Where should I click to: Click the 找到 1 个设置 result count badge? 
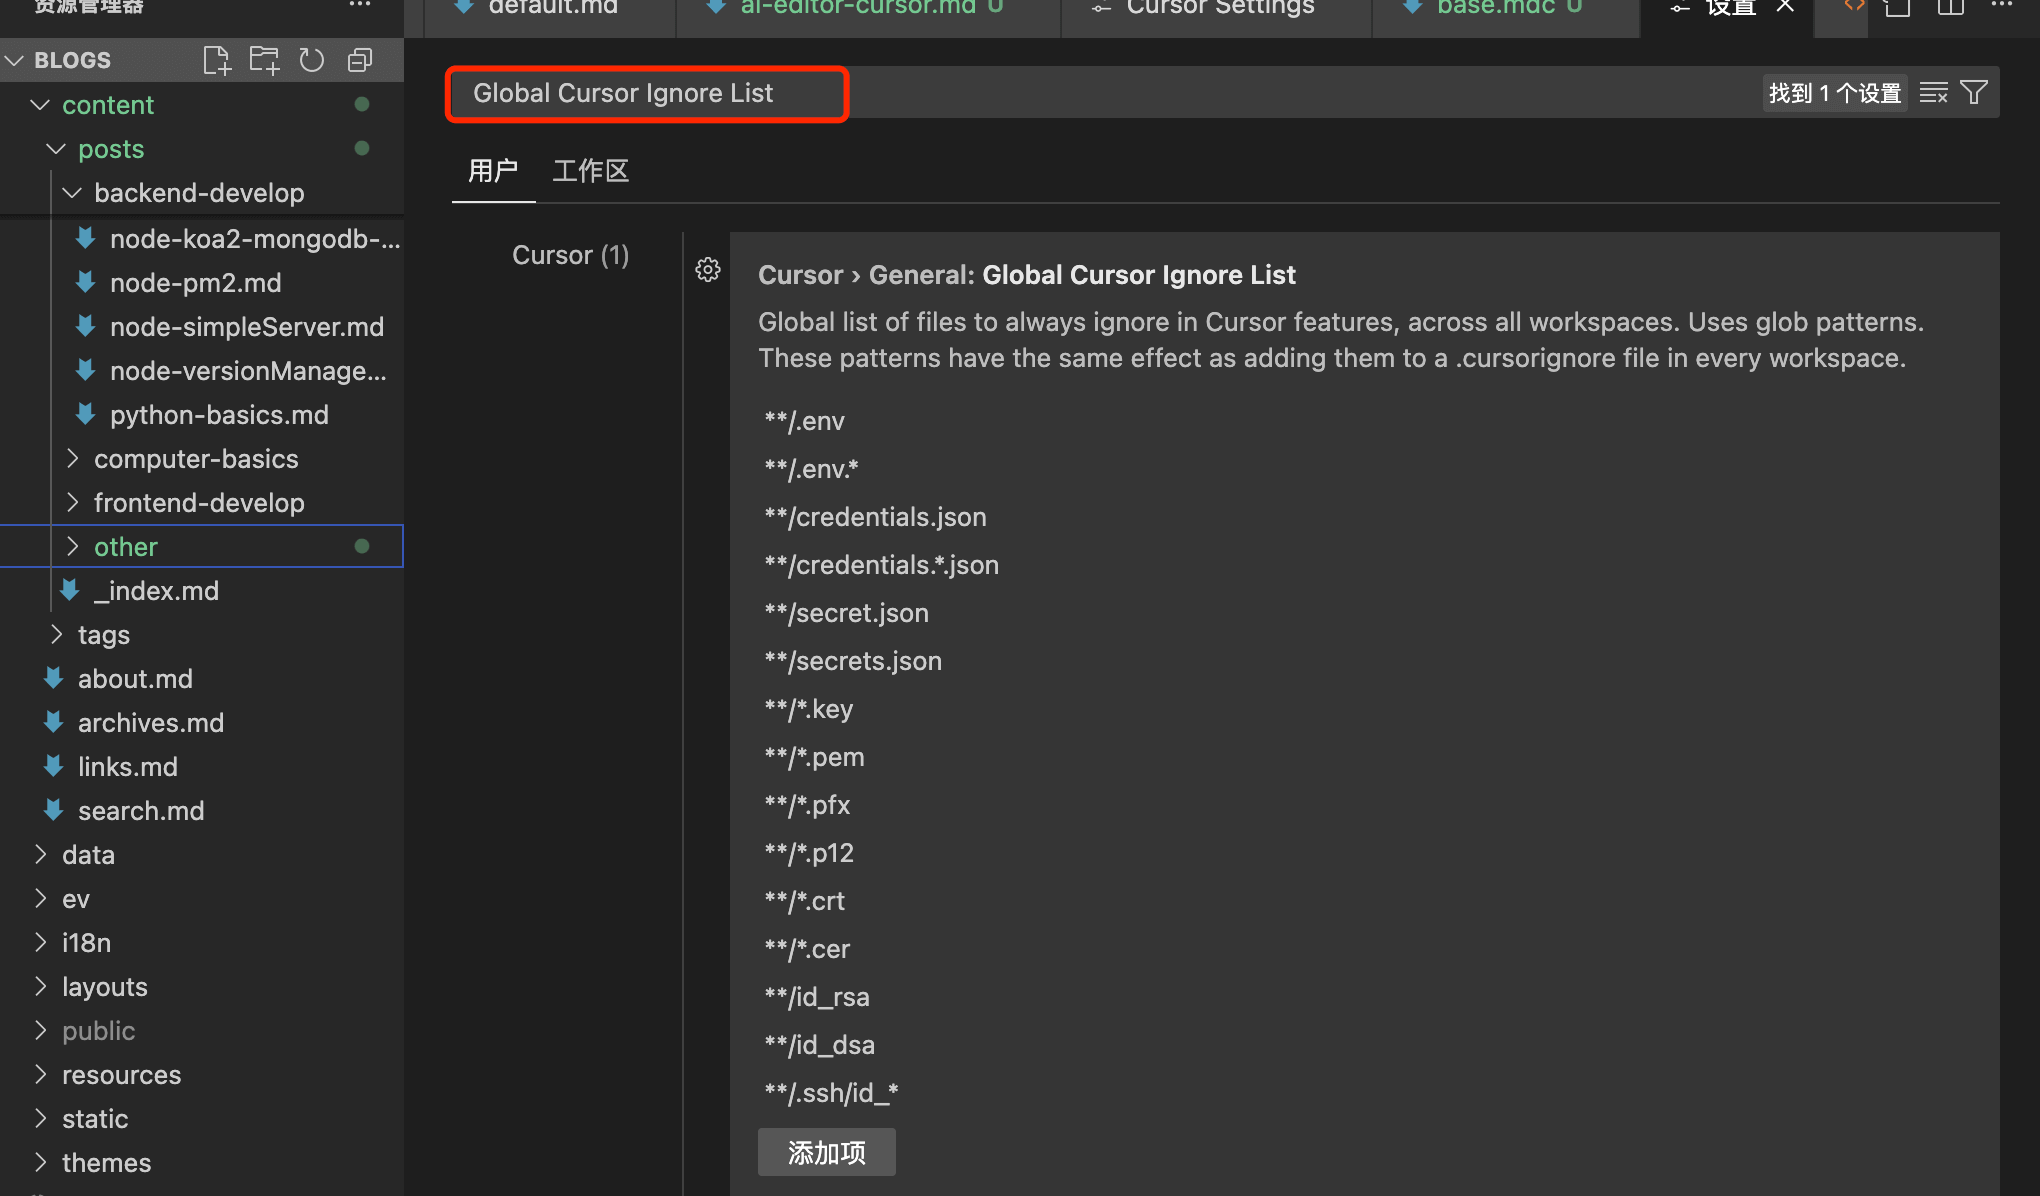(1835, 93)
